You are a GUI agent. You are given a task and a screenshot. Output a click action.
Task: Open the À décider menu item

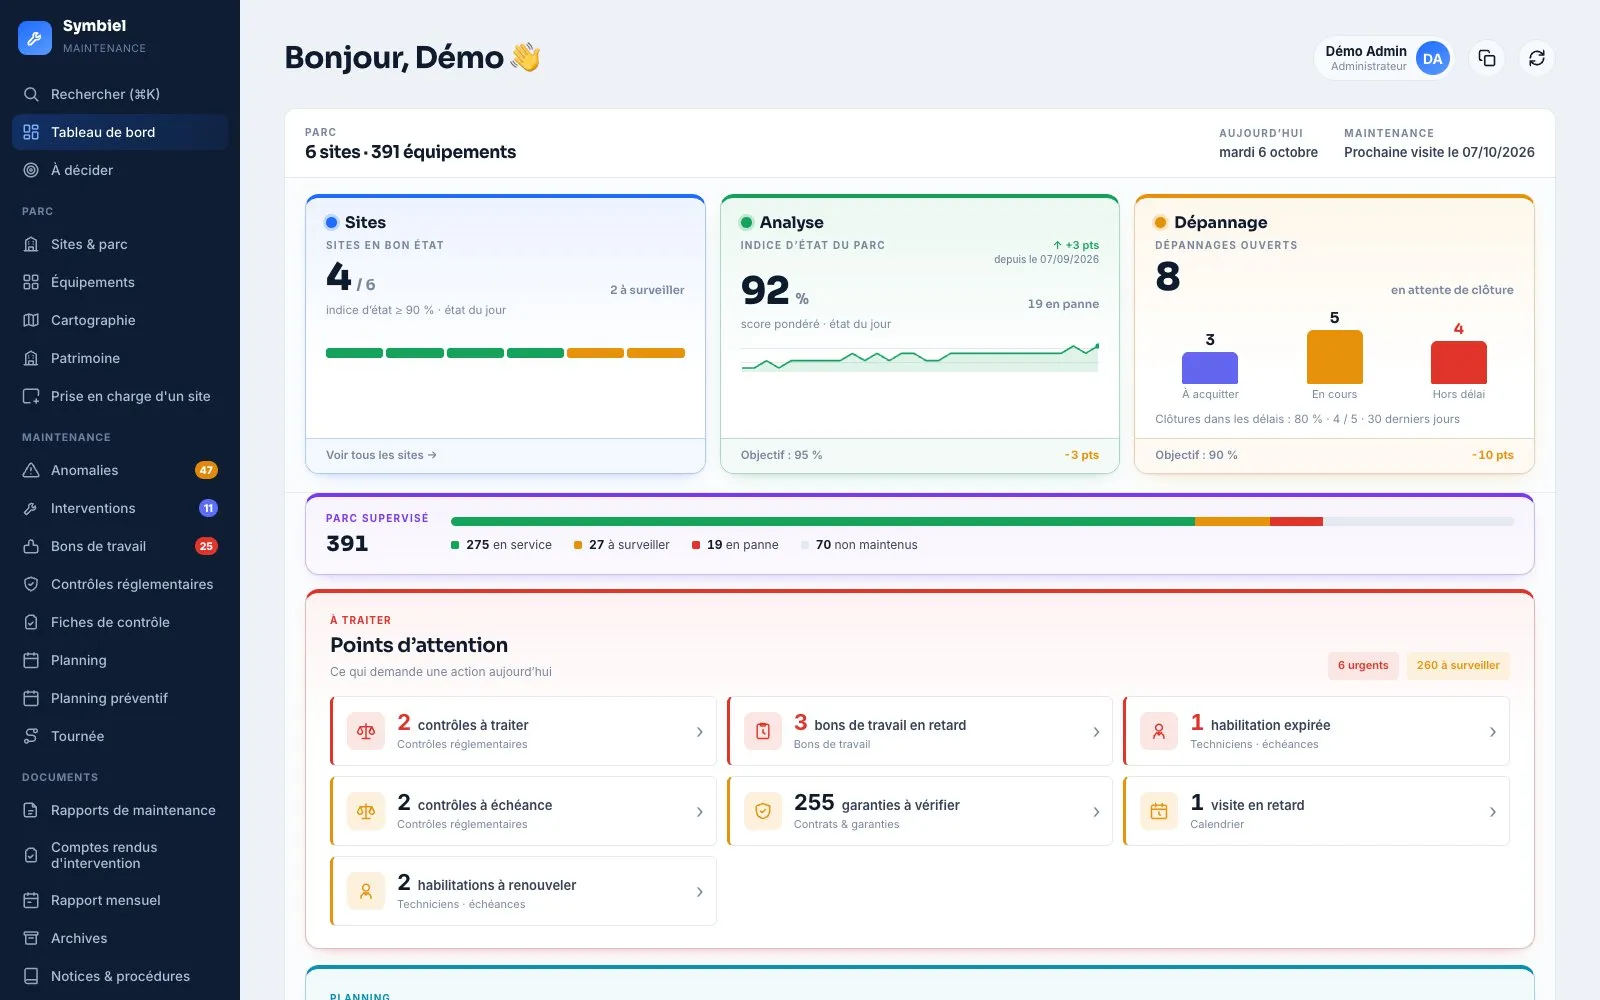click(x=120, y=170)
